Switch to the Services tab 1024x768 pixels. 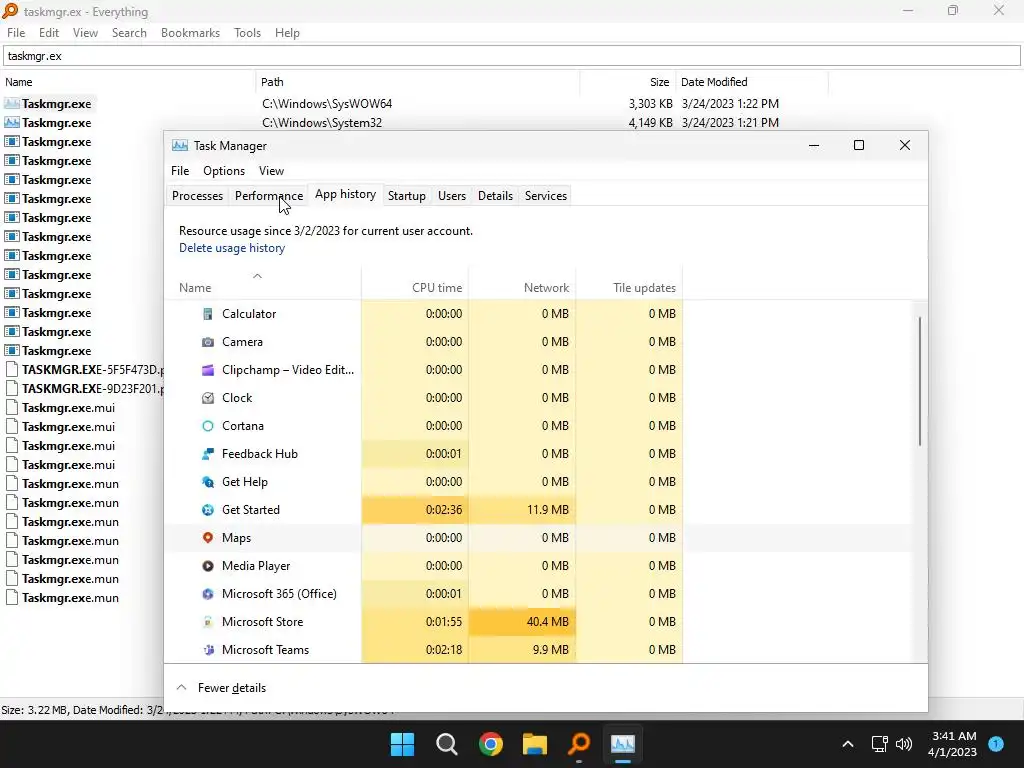(546, 196)
